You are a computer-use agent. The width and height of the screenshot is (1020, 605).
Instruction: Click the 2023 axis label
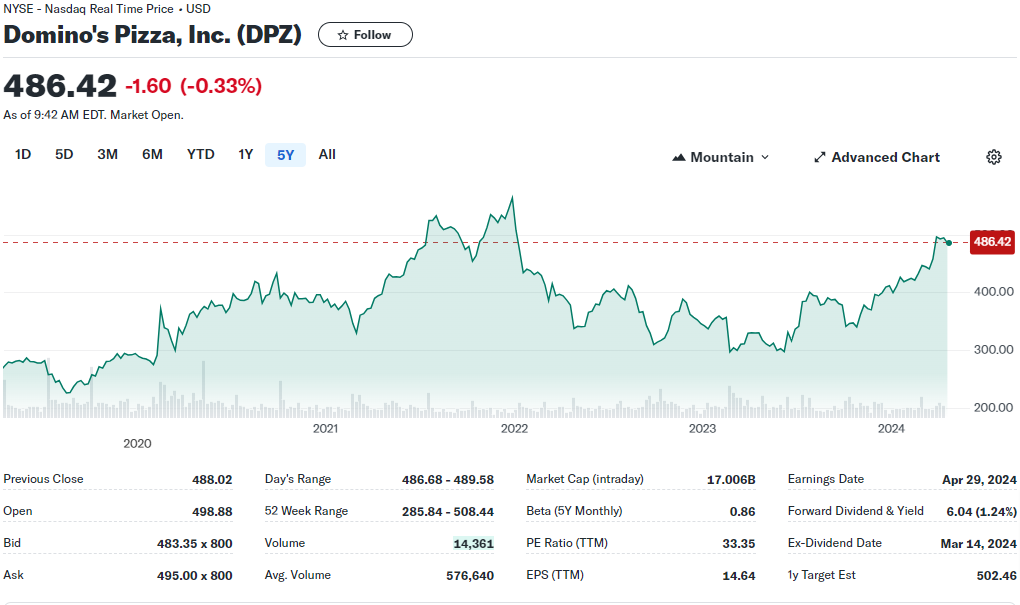(x=703, y=429)
